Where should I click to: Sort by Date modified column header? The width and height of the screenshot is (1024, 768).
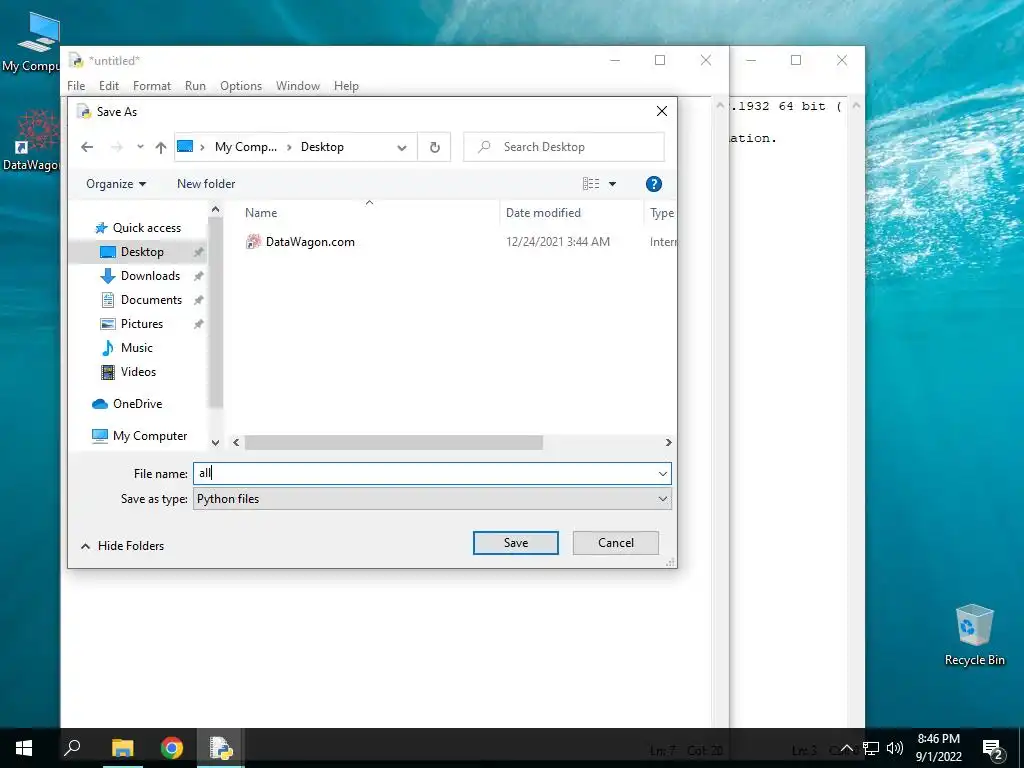[x=571, y=213]
